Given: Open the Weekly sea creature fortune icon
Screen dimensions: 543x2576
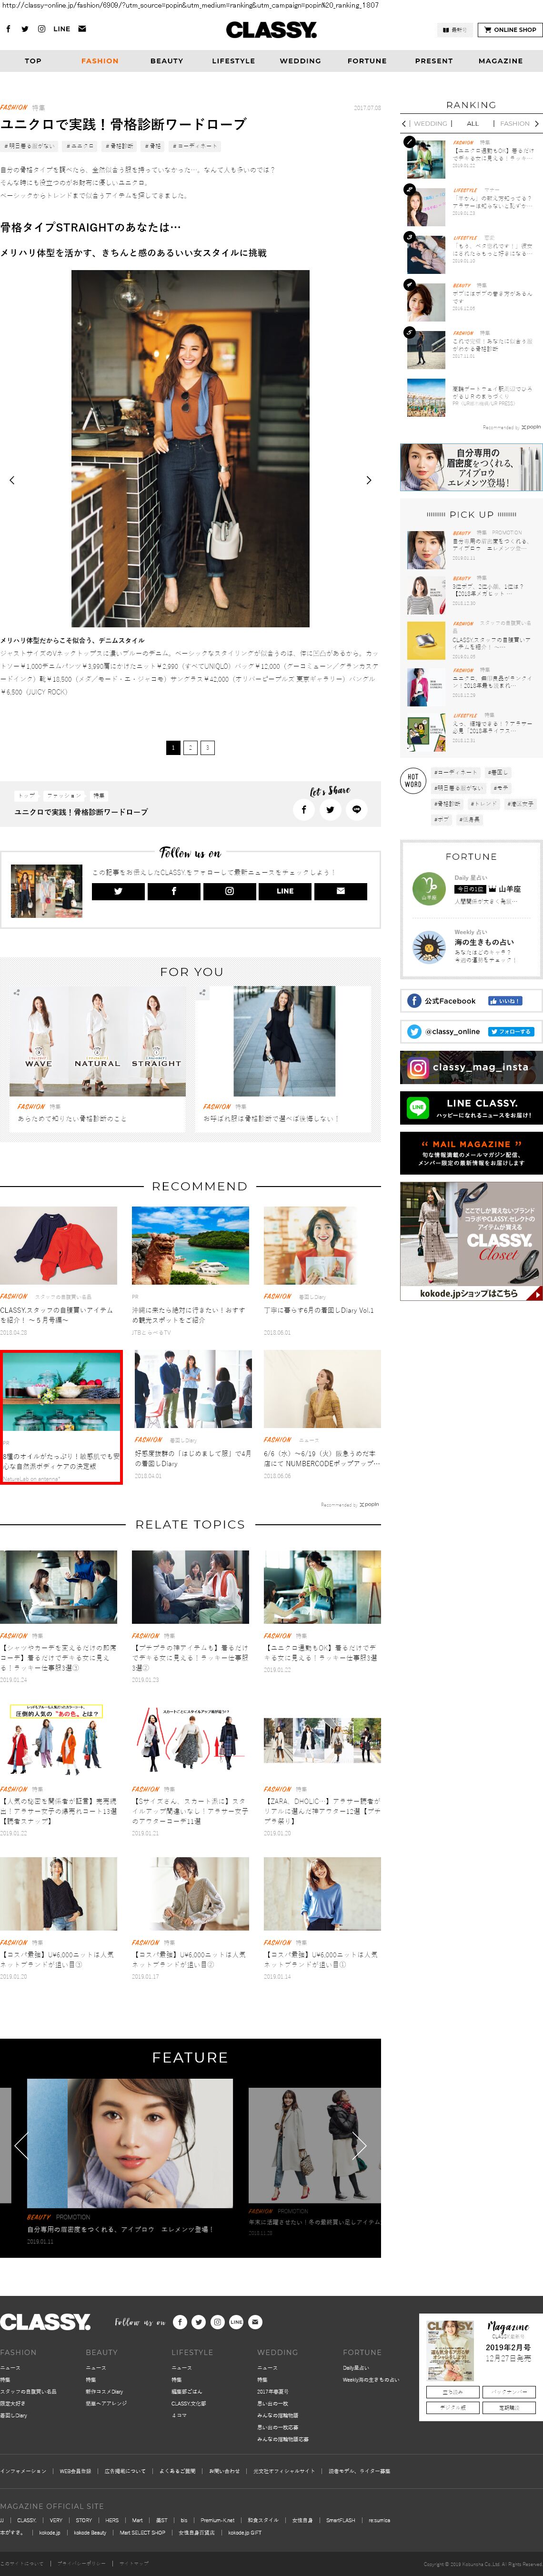Looking at the screenshot, I should (x=429, y=947).
